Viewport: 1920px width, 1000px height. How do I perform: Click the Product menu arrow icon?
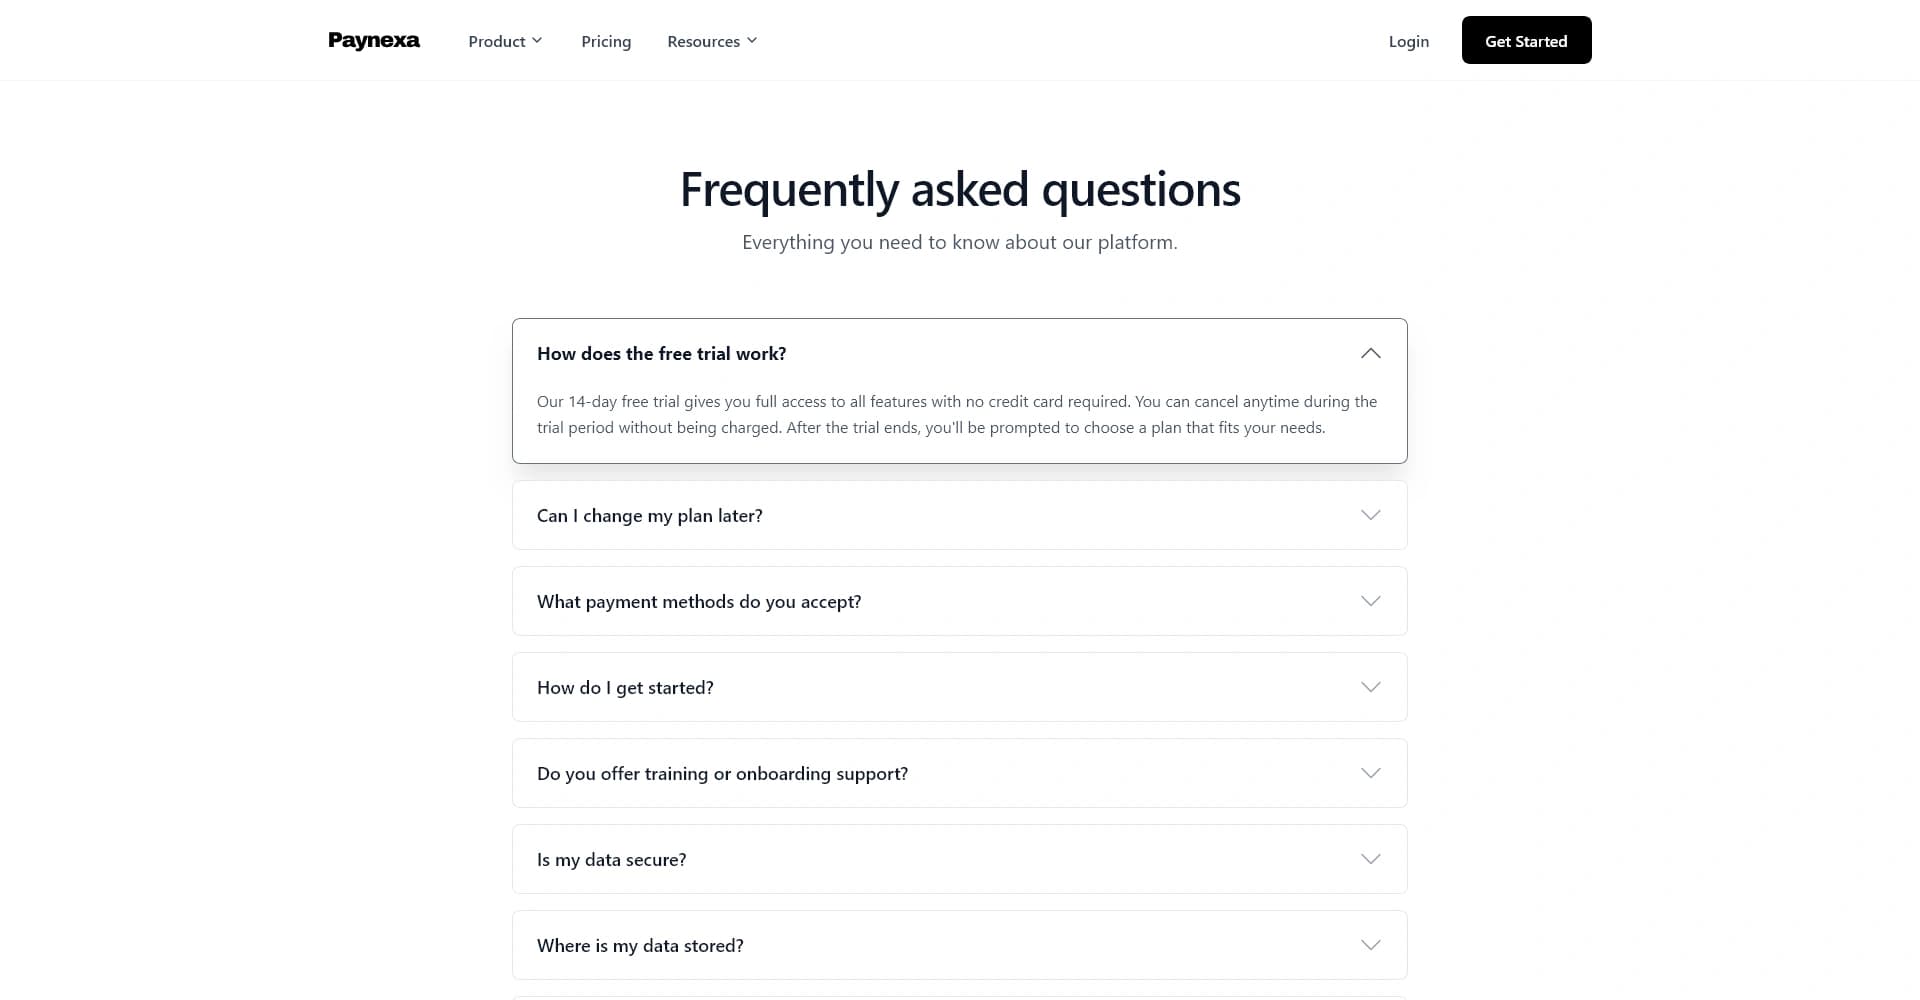[x=537, y=41]
